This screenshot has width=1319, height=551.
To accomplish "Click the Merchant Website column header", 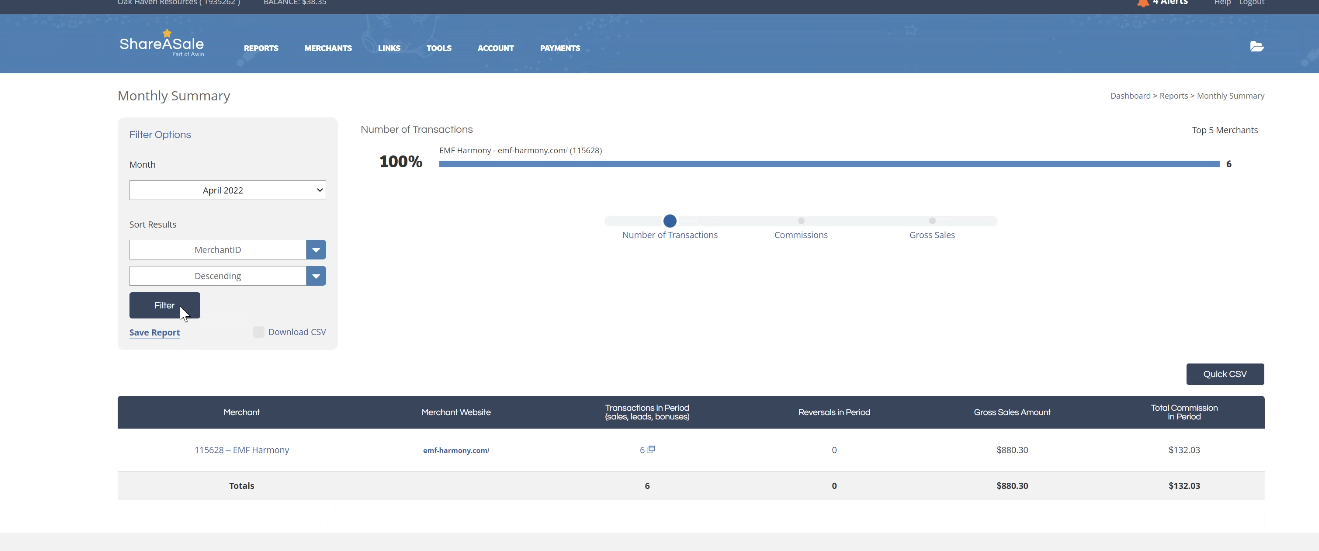I will click(456, 412).
